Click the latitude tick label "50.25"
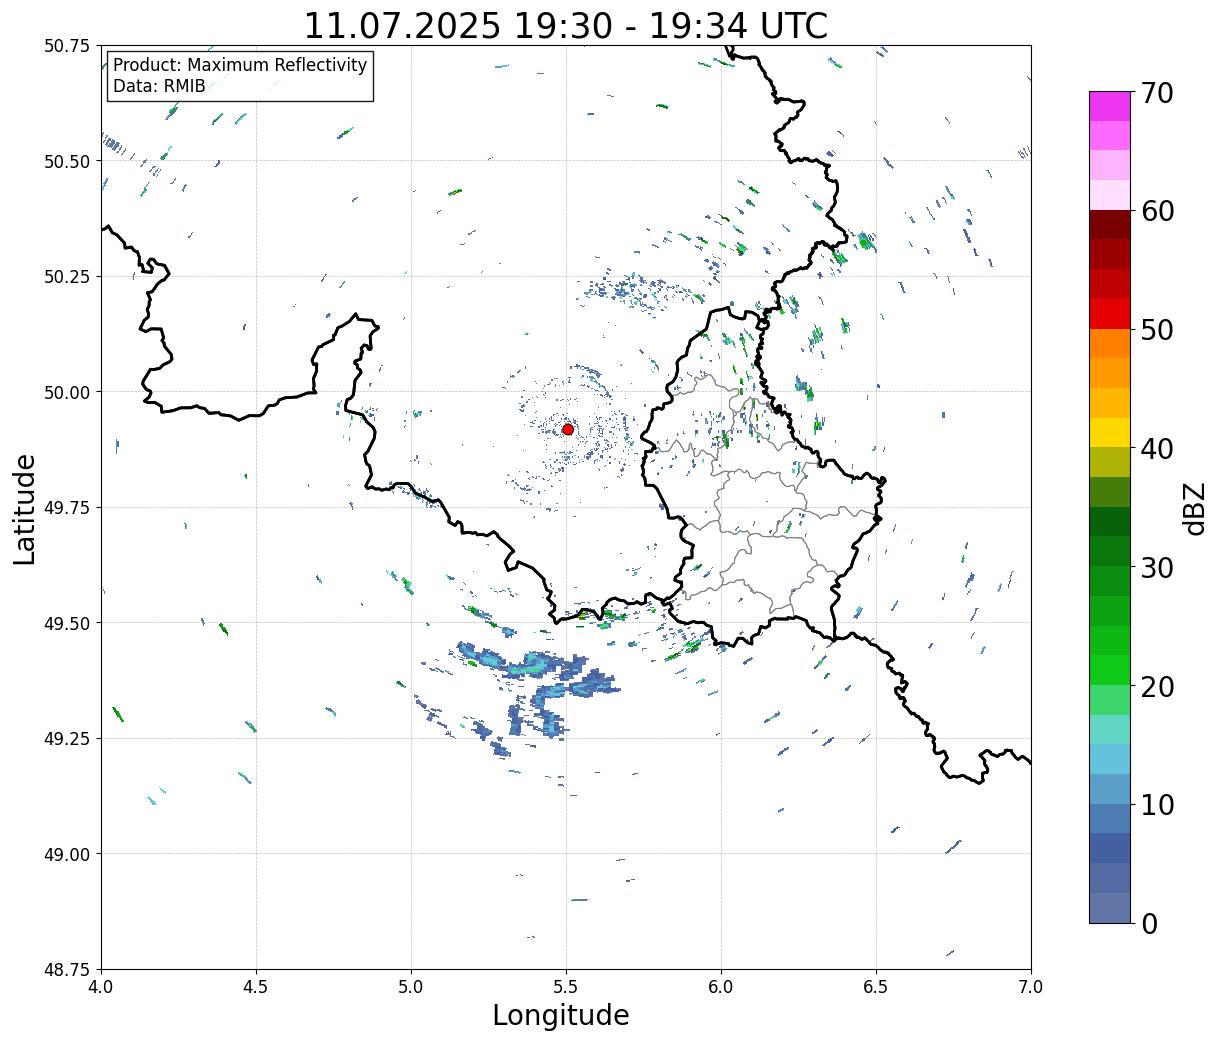1219x1040 pixels. click(67, 277)
